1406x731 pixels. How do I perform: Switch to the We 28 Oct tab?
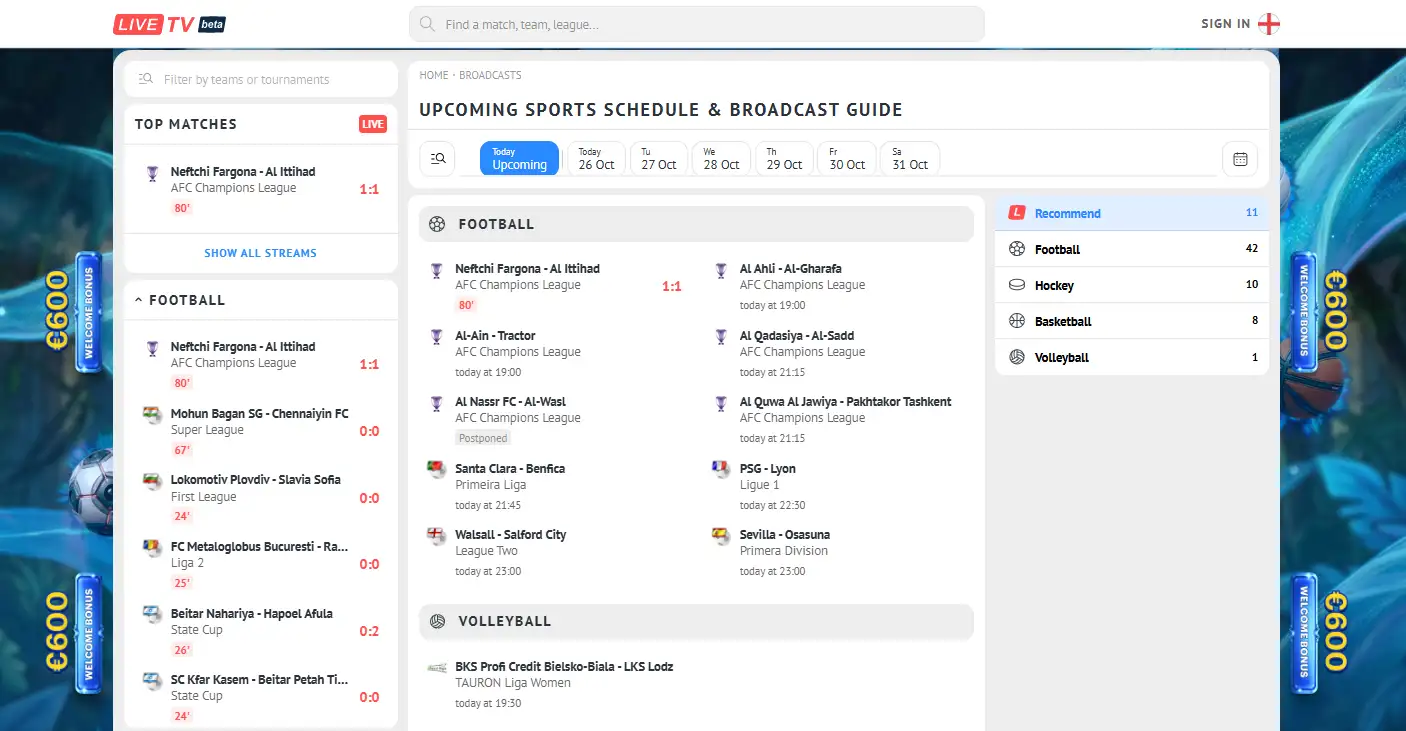click(721, 159)
